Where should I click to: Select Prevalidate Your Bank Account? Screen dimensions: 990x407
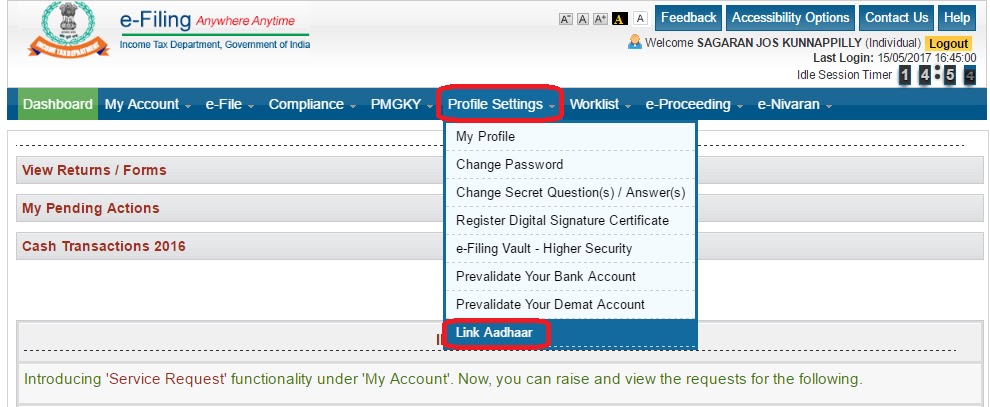pyautogui.click(x=571, y=276)
